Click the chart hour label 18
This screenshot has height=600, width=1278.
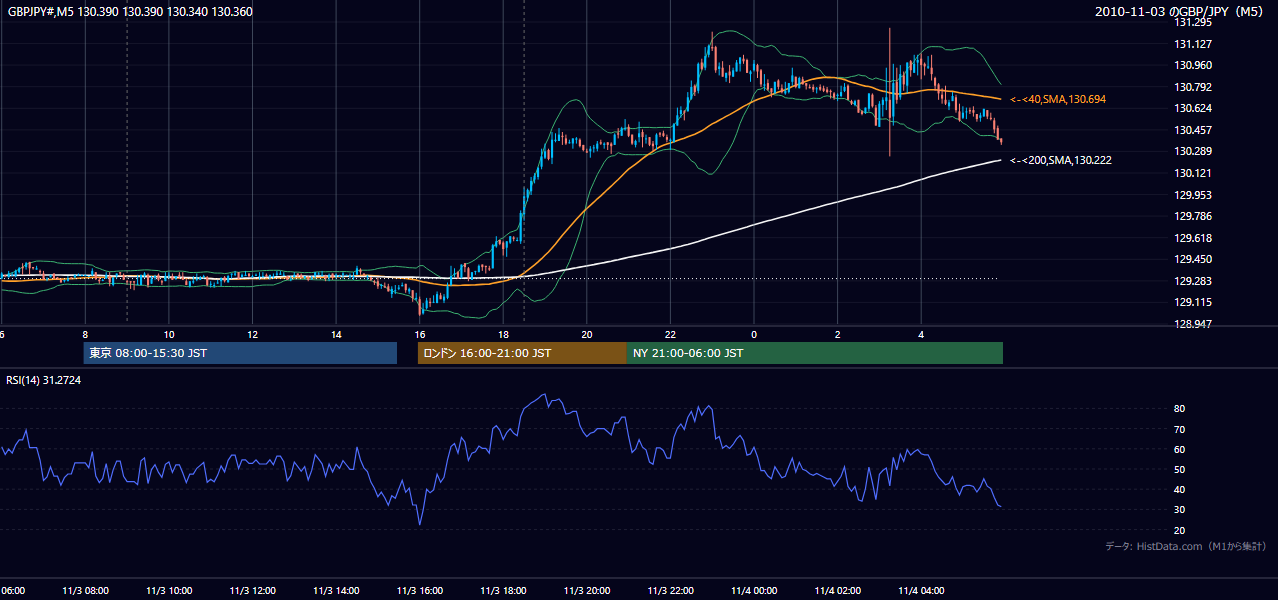point(504,334)
